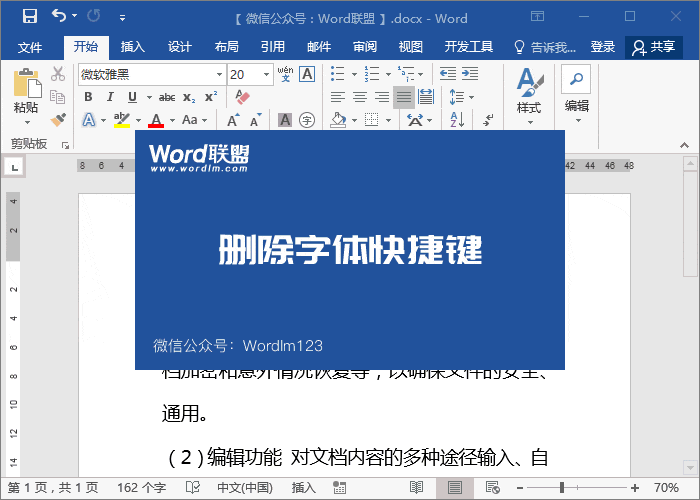Save the document with the floppy disk icon
Screen dimensions: 700x500
(30, 17)
